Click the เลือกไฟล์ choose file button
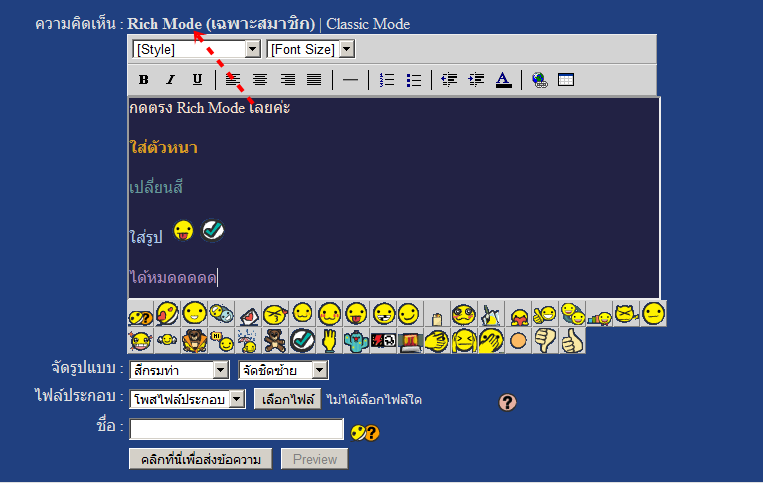The width and height of the screenshot is (763, 483). 288,399
